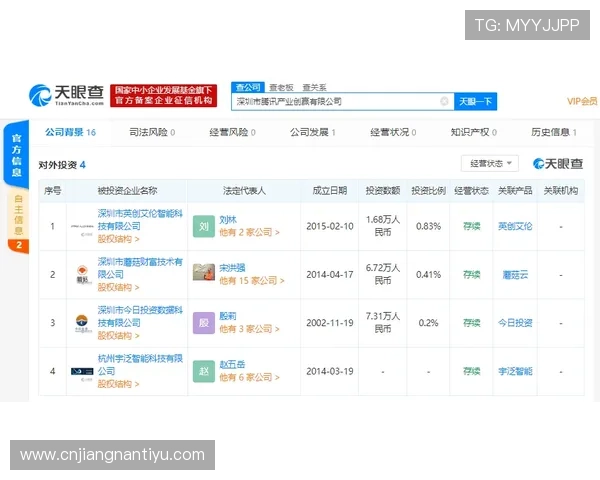600x480 pixels.
Task: Switch to 历史信息 tab
Action: pyautogui.click(x=554, y=132)
